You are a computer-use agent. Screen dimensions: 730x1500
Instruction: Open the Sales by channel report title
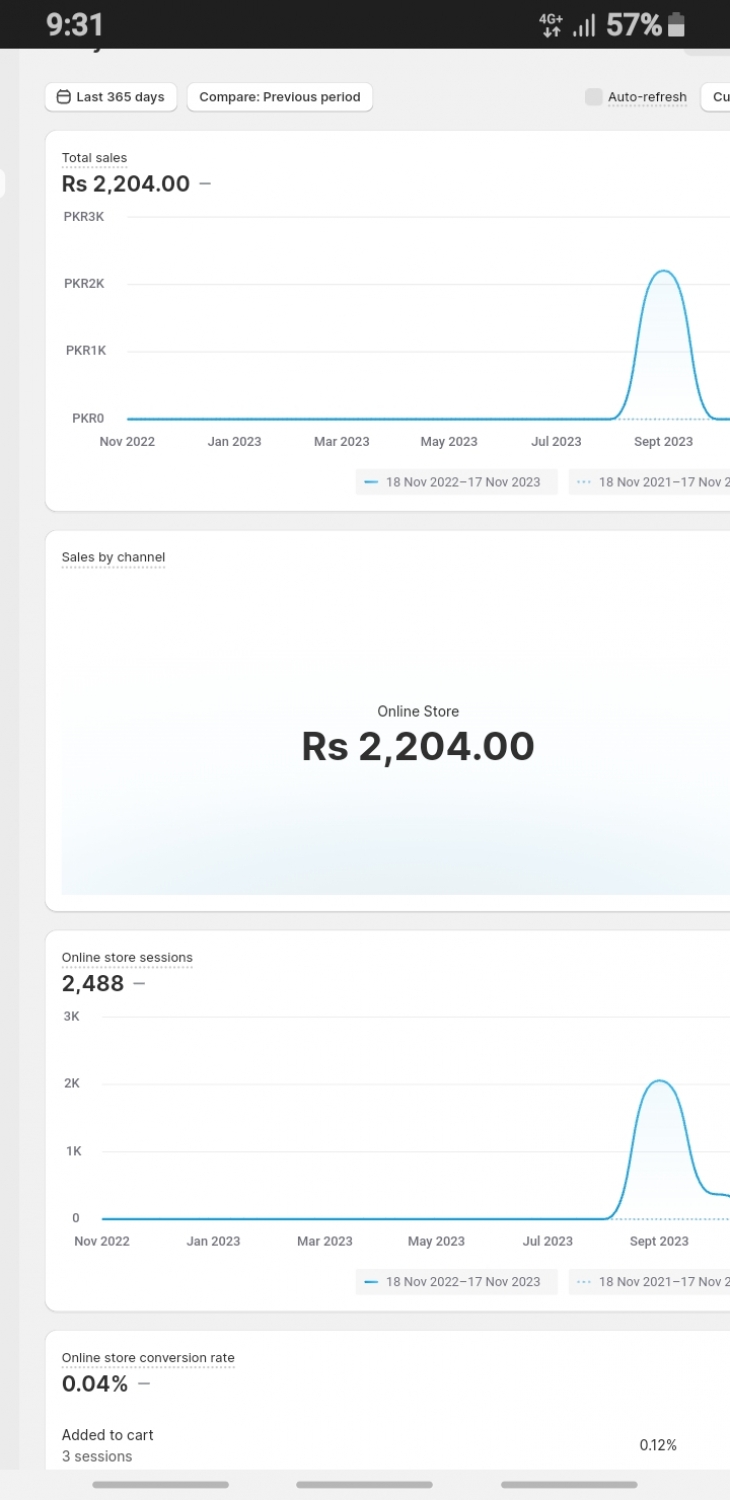pos(113,558)
